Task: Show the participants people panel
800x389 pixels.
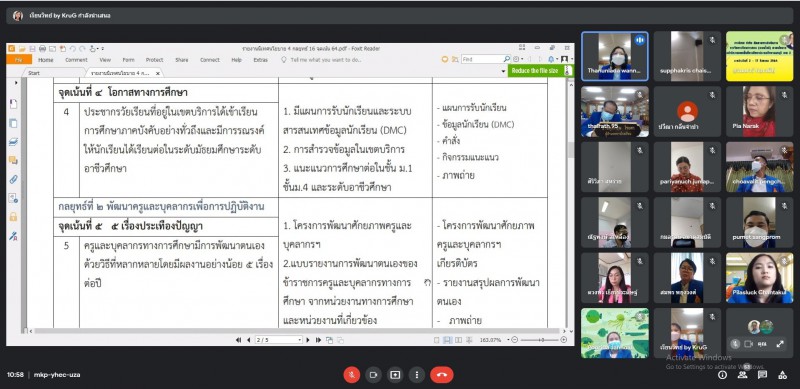Action: pyautogui.click(x=742, y=375)
